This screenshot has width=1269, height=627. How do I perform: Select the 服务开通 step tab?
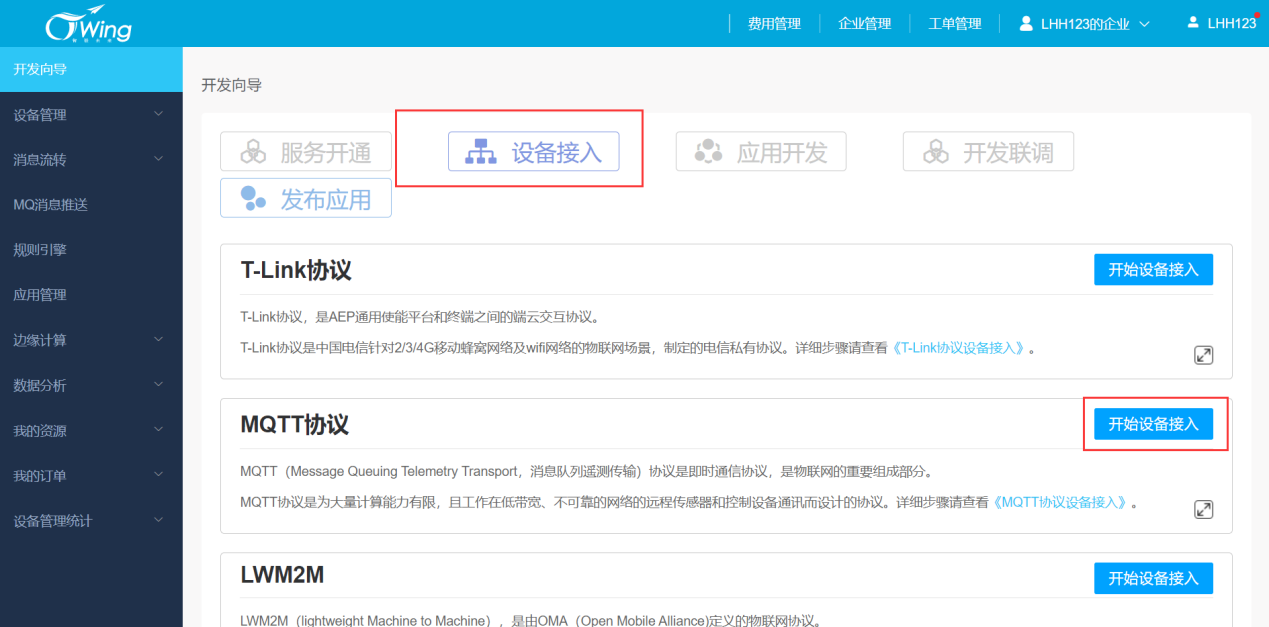click(x=306, y=152)
